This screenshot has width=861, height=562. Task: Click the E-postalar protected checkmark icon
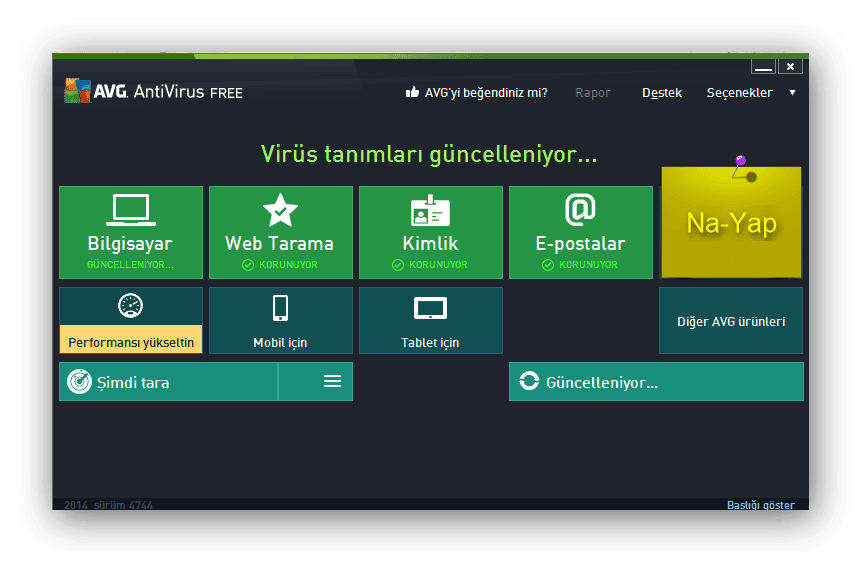(548, 265)
